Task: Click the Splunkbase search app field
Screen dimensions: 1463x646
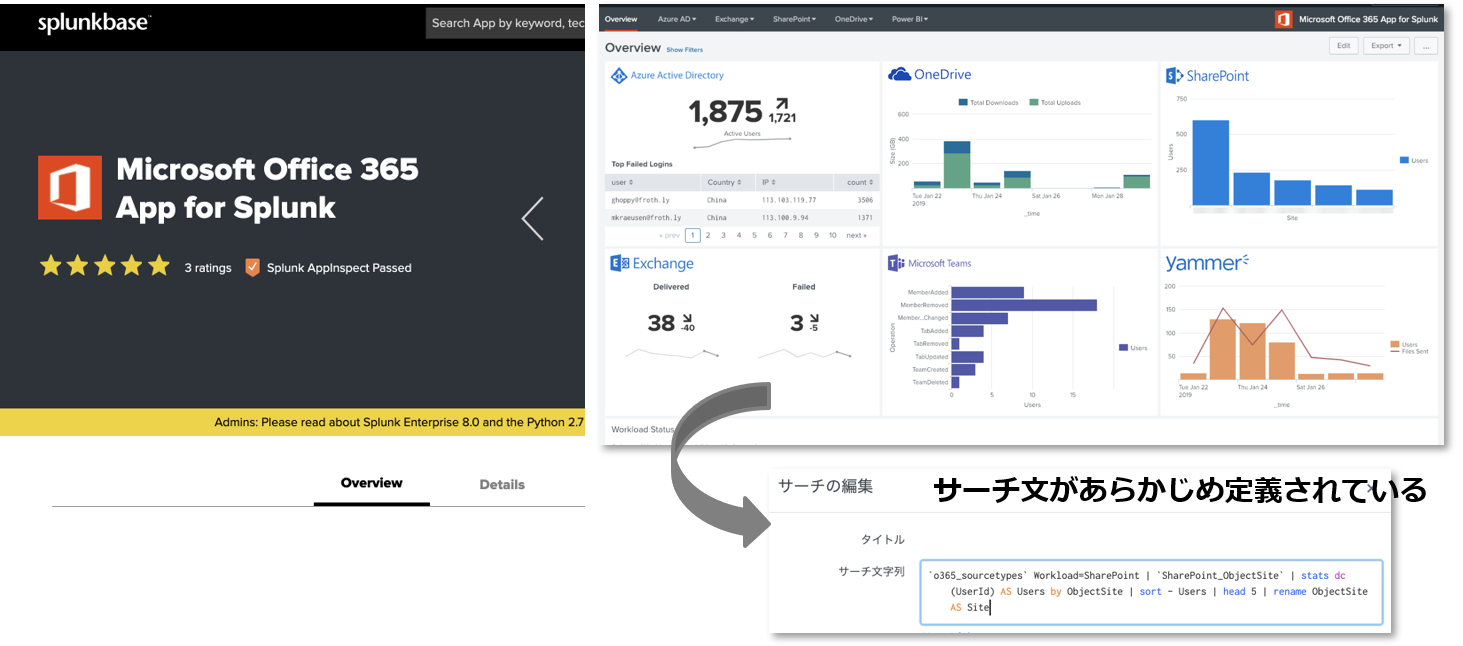Action: point(505,23)
